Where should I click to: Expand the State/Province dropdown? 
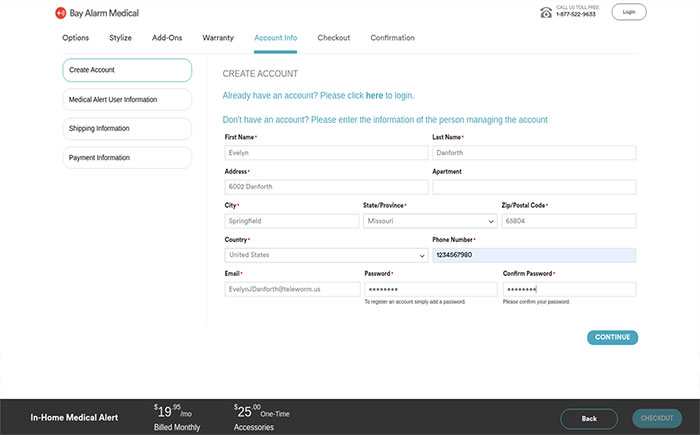tap(430, 221)
